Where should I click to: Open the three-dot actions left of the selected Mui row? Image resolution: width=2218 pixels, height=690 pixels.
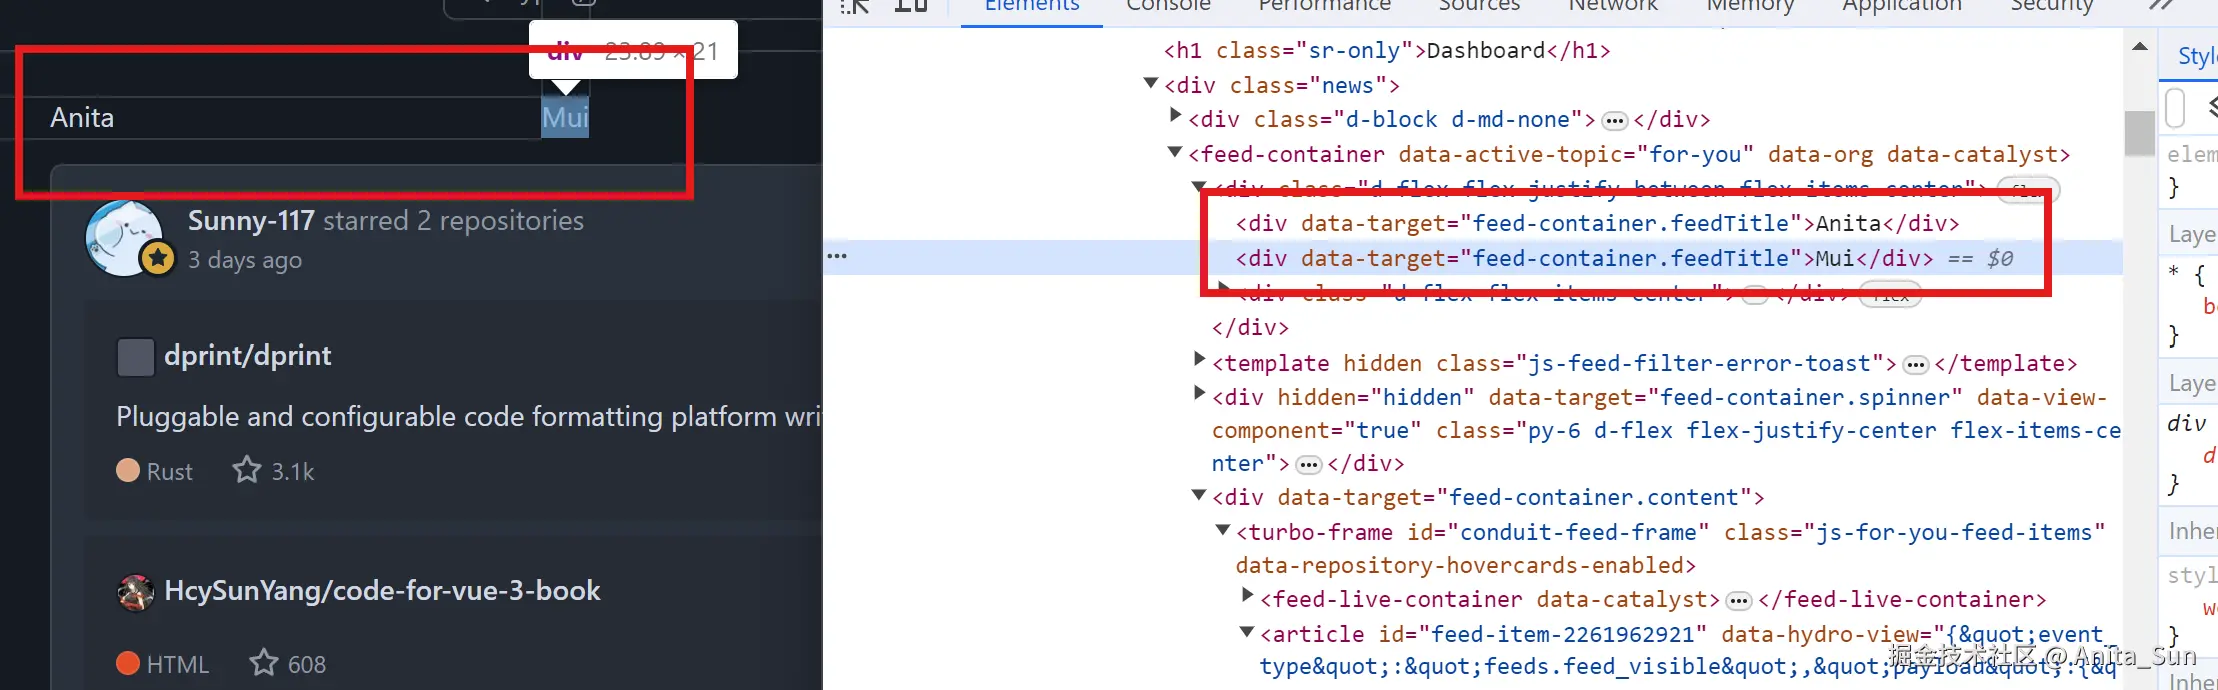[x=837, y=257]
